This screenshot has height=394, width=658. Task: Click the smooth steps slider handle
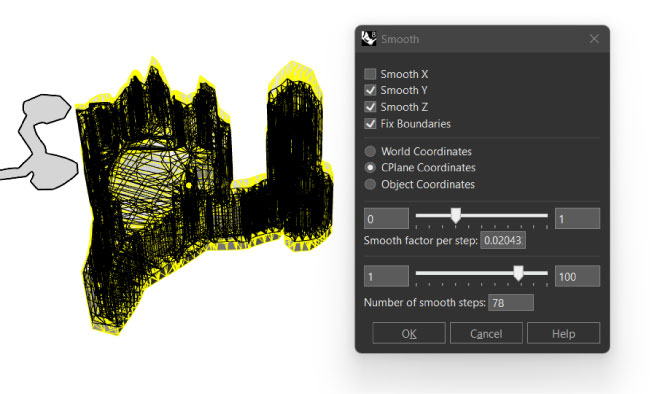coord(519,273)
